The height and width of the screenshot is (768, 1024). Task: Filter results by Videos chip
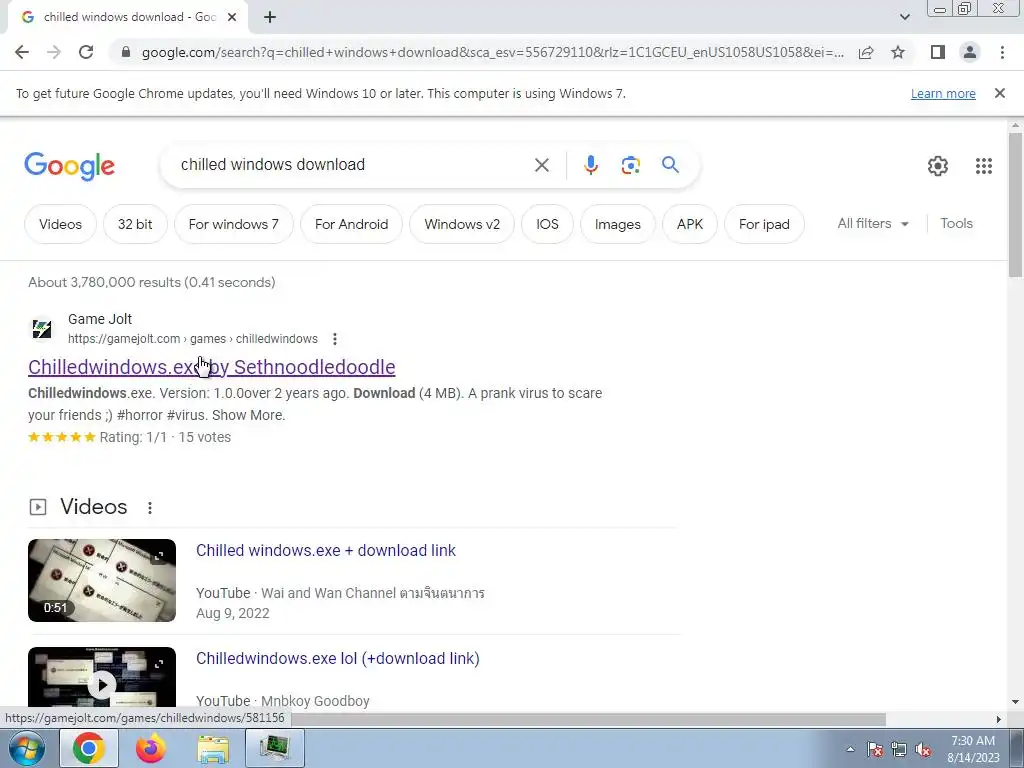click(x=60, y=224)
